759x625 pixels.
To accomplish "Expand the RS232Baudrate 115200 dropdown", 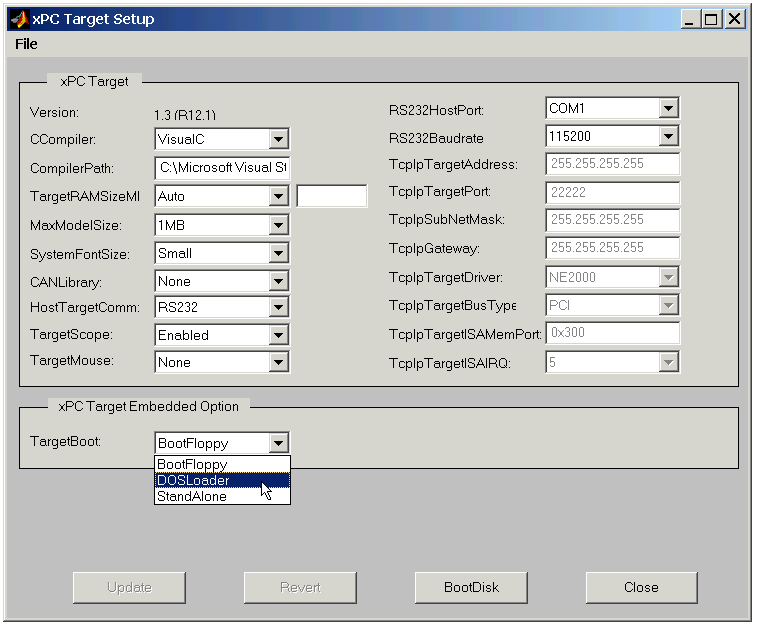I will coord(612,136).
